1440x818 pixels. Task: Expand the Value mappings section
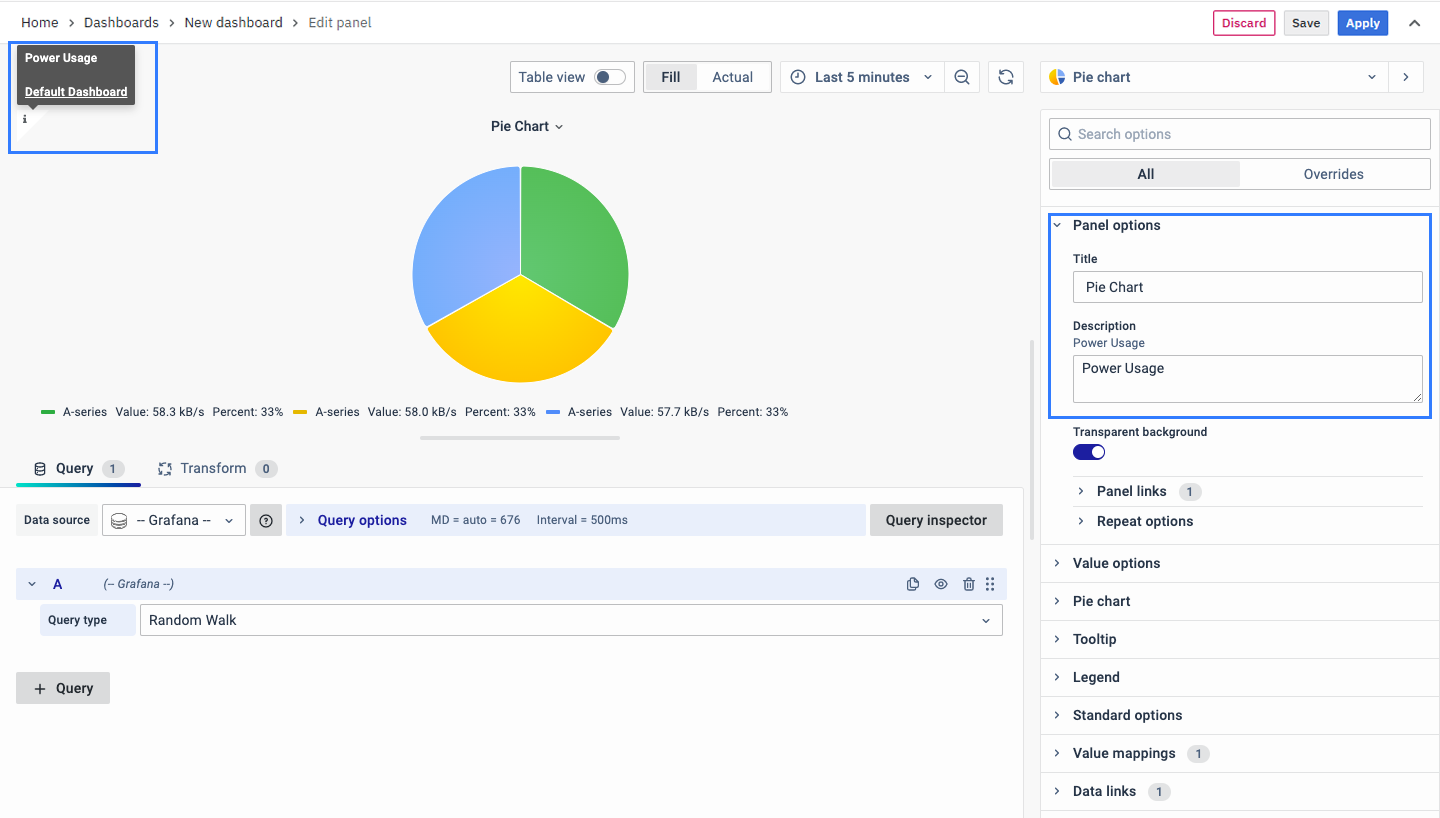tap(1124, 753)
